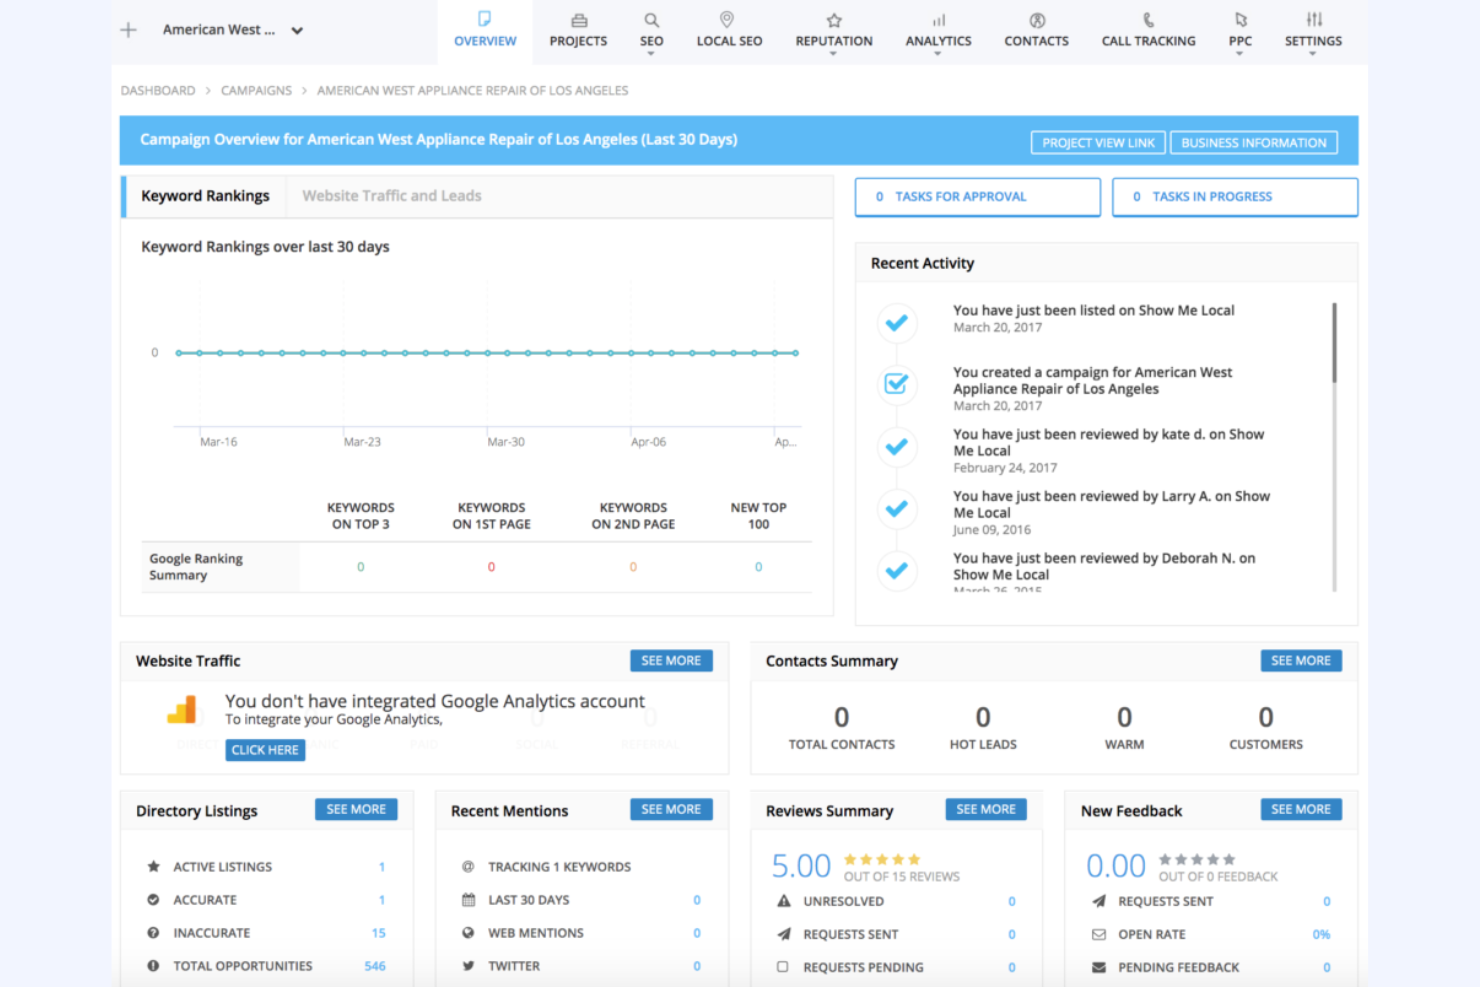Screen dimensions: 1480x987
Task: Click the 0.00 feedback rating stars
Action: [1196, 859]
